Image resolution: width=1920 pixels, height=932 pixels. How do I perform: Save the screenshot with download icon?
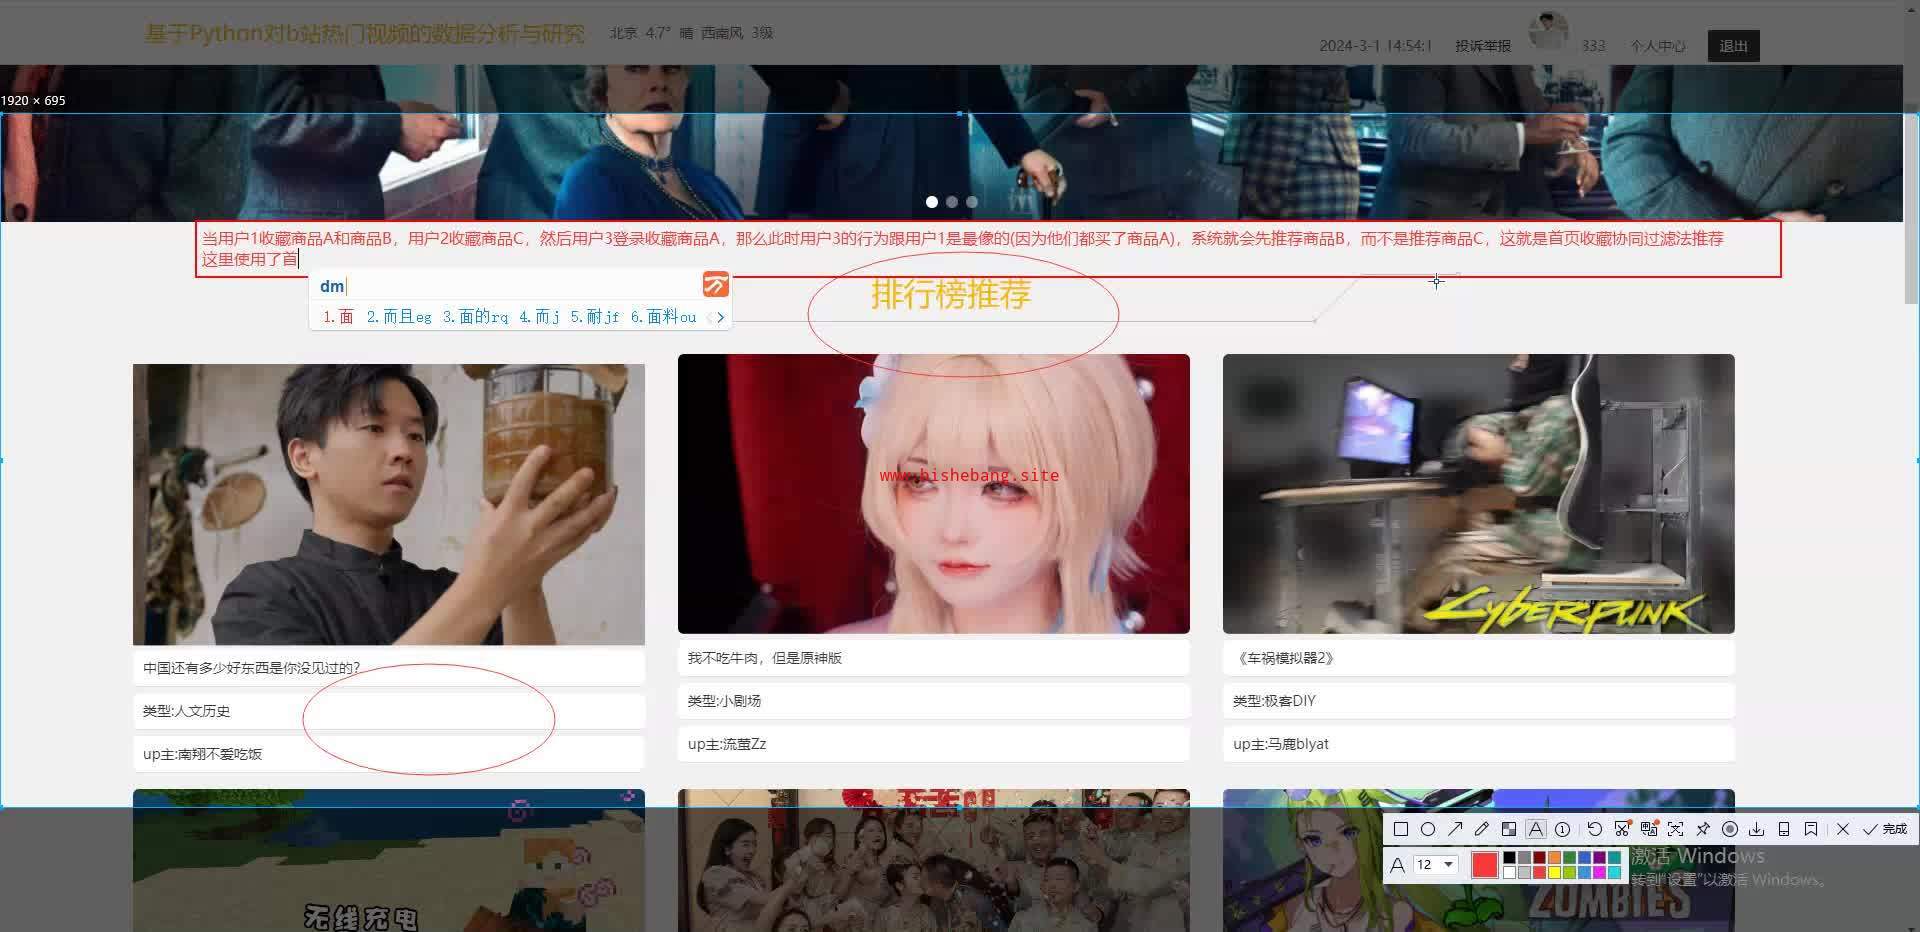pyautogui.click(x=1757, y=829)
